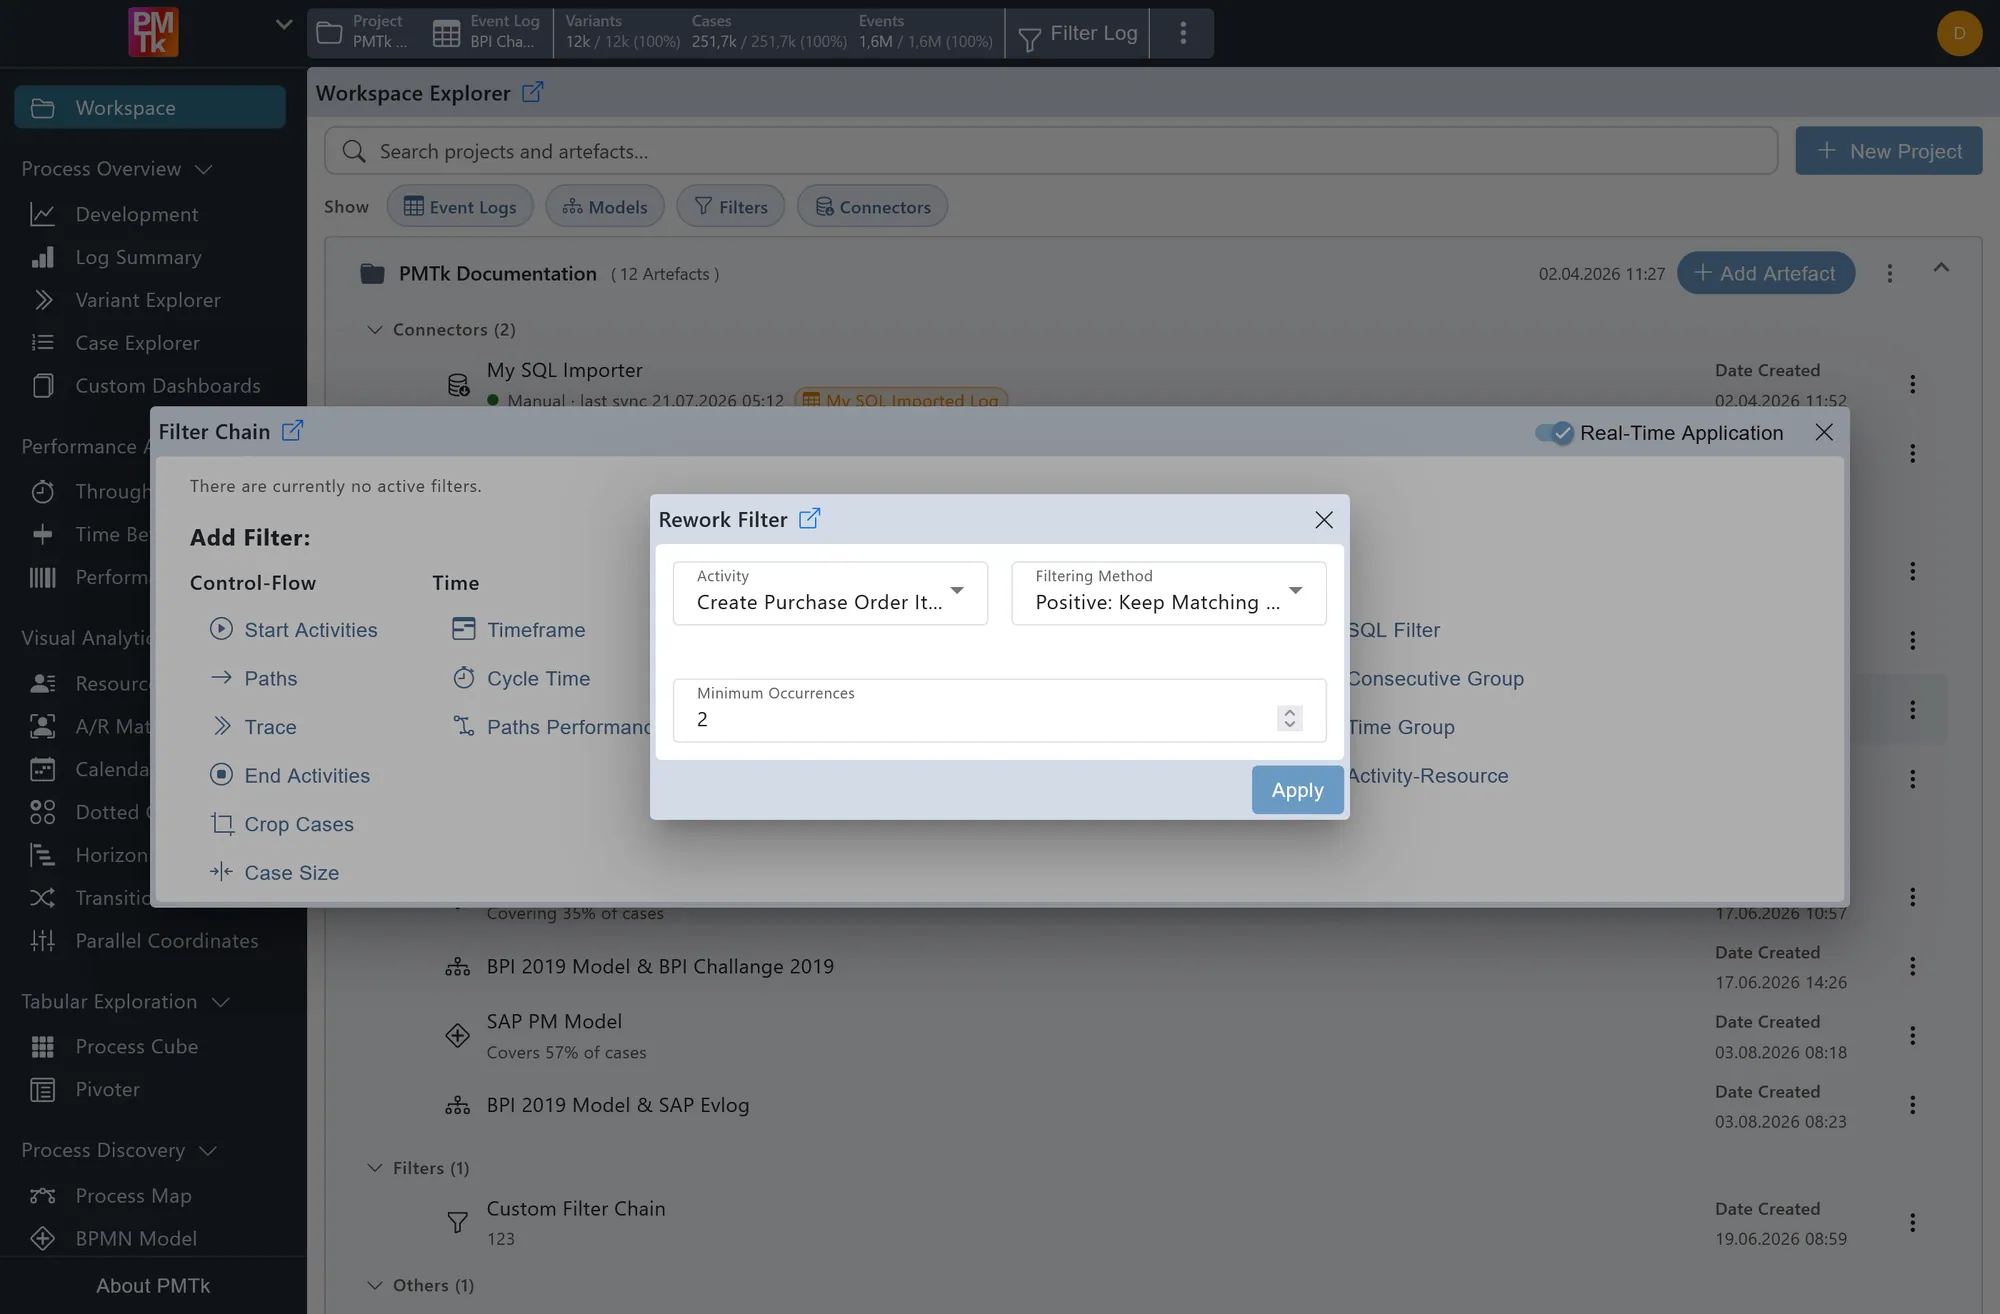Open Pivoter in sidebar
This screenshot has width=2000, height=1314.
[107, 1089]
